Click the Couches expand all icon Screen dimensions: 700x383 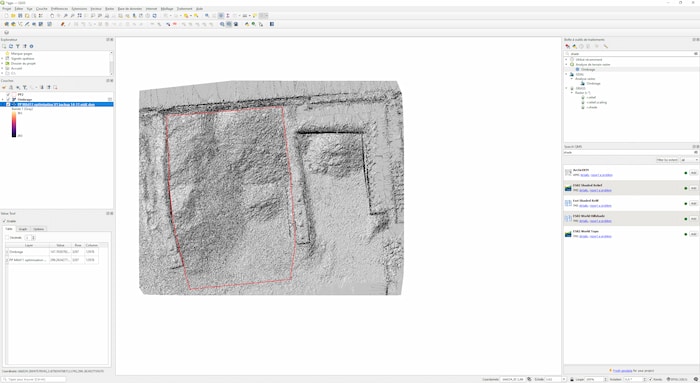click(x=42, y=87)
